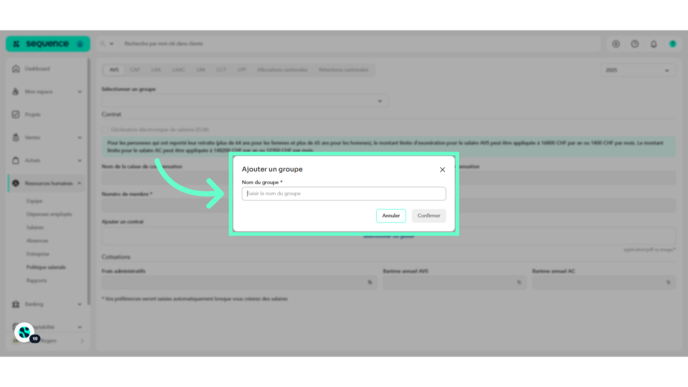Switch to the LAA tab

pos(156,70)
